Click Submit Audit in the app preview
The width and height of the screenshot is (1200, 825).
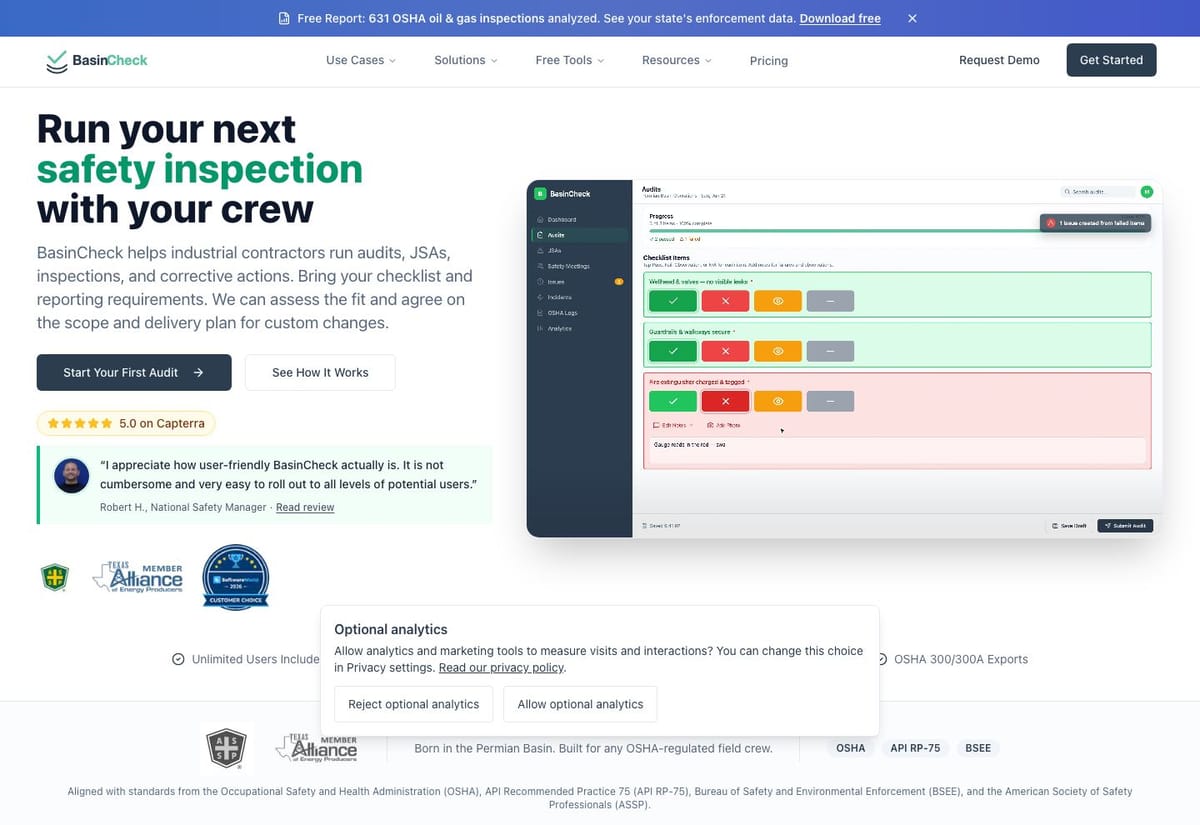(1125, 525)
